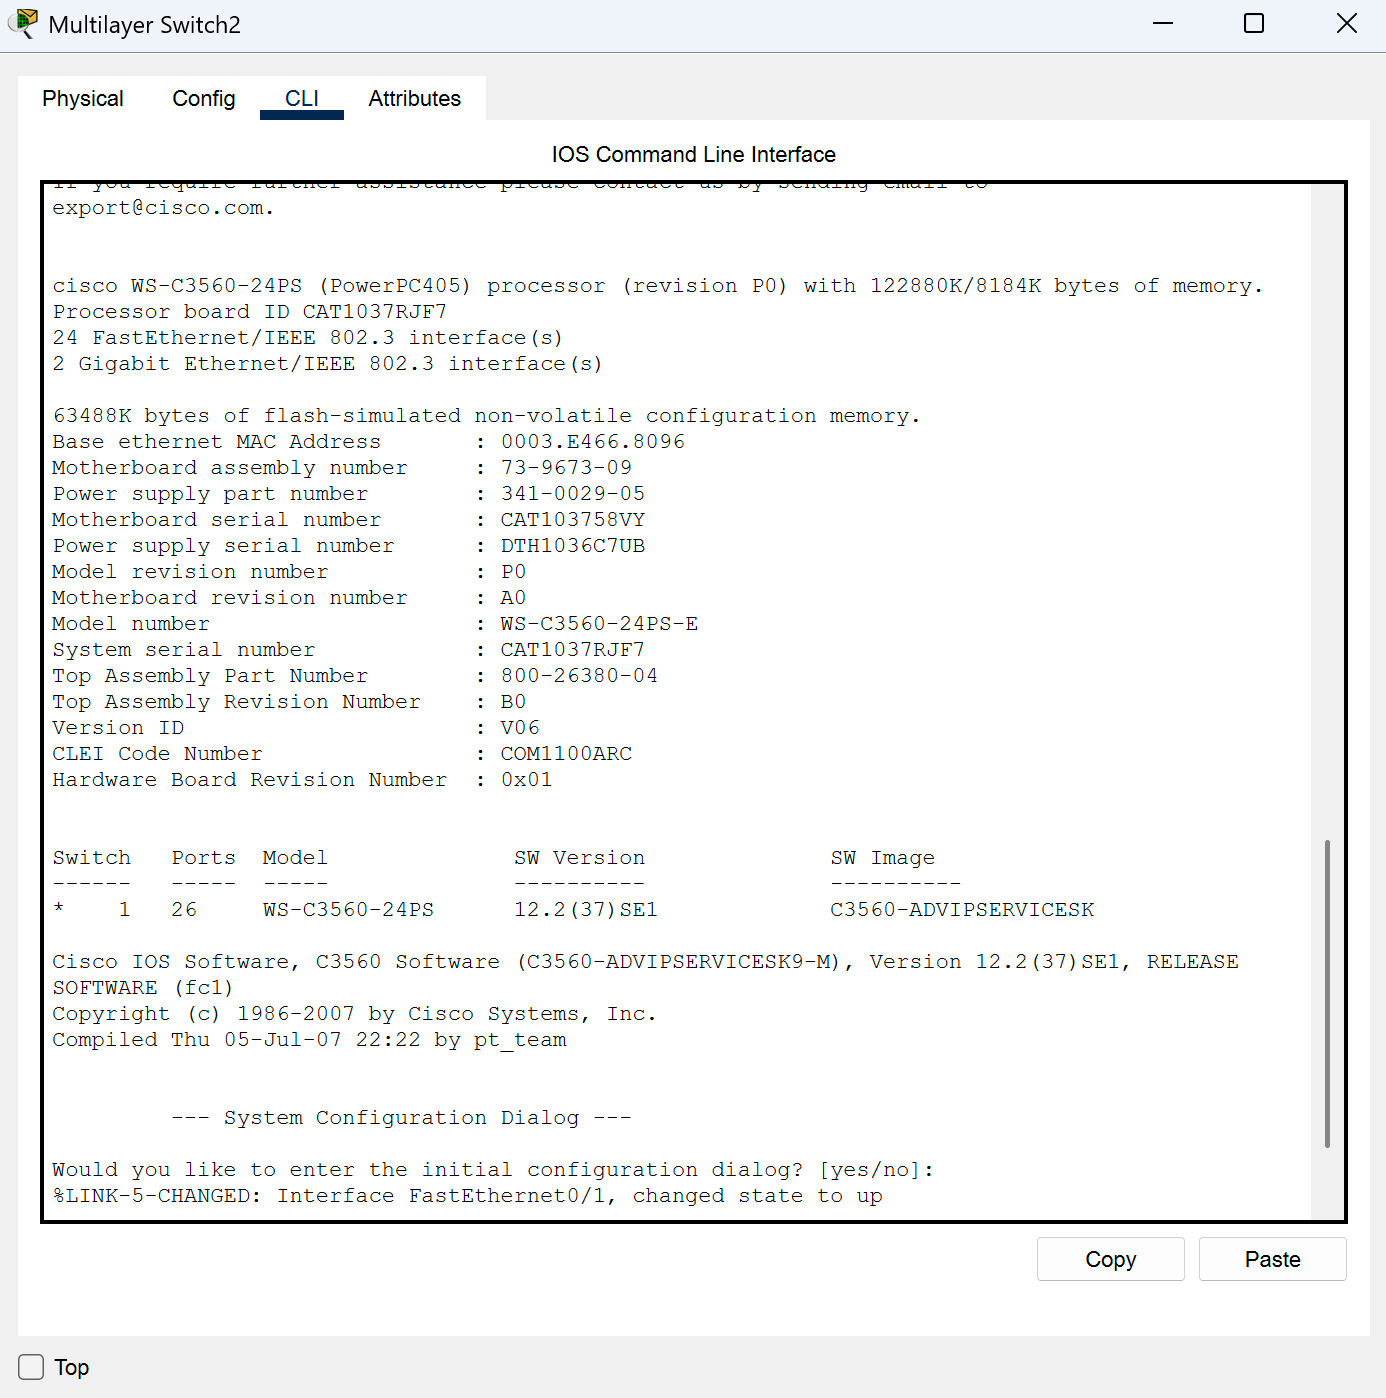Screen dimensions: 1386x1398
Task: Click hardware board revision 0x01
Action: [526, 780]
